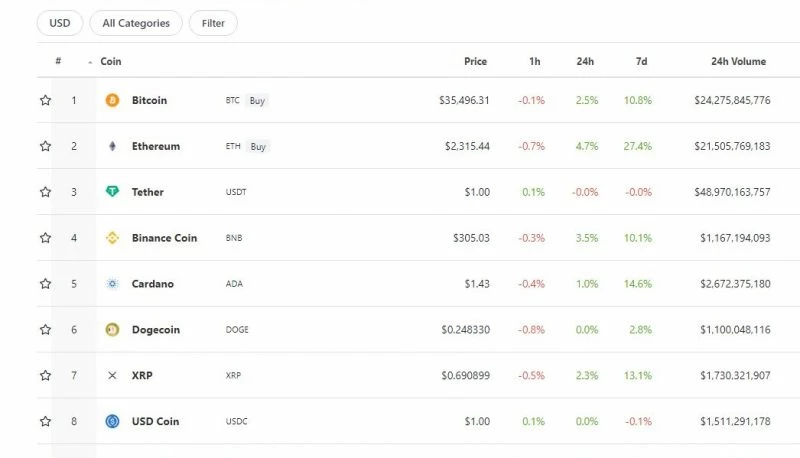Click the Bitcoin coin logo icon

112,100
